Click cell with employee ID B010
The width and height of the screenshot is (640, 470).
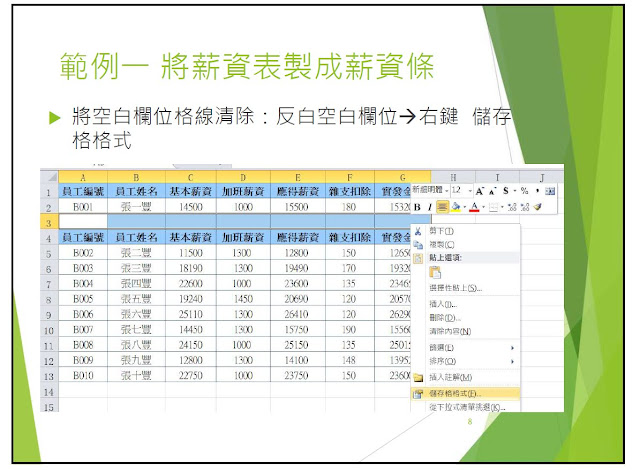coord(83,376)
